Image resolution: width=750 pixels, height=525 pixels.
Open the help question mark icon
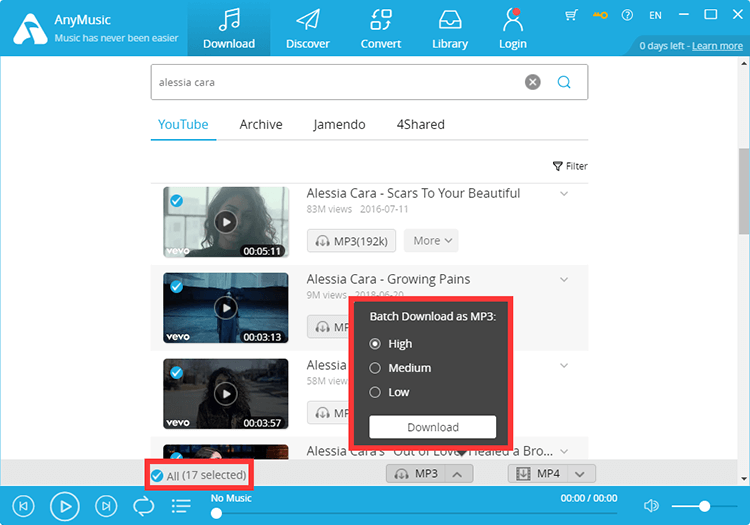[x=627, y=15]
